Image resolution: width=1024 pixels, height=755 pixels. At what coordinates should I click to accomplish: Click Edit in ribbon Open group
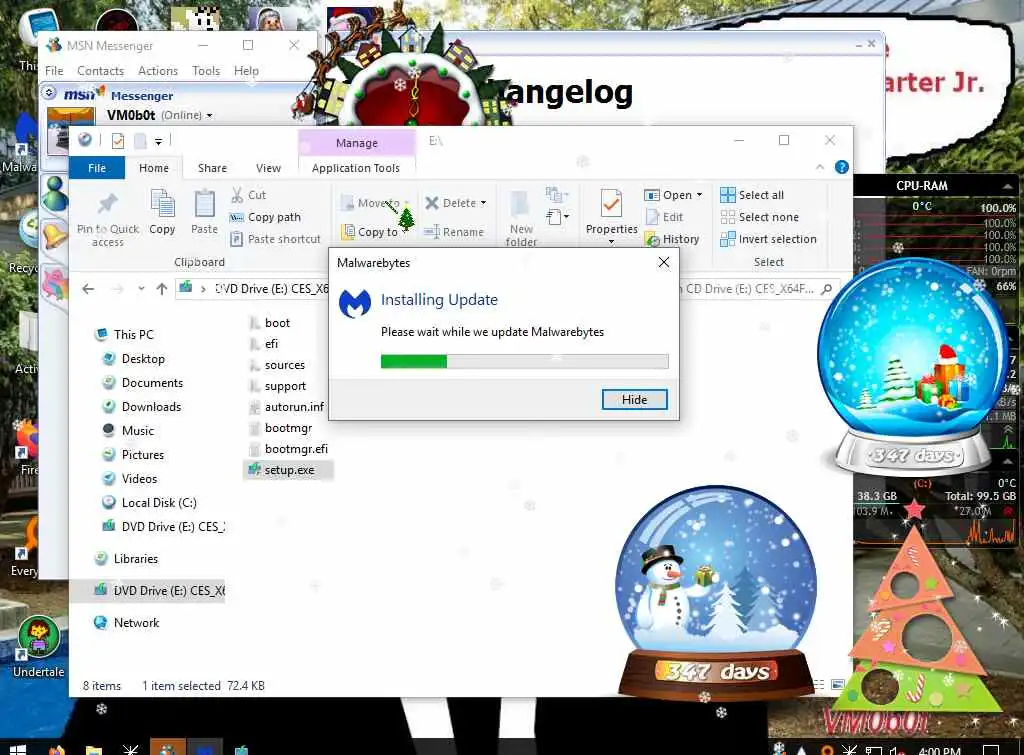click(664, 217)
